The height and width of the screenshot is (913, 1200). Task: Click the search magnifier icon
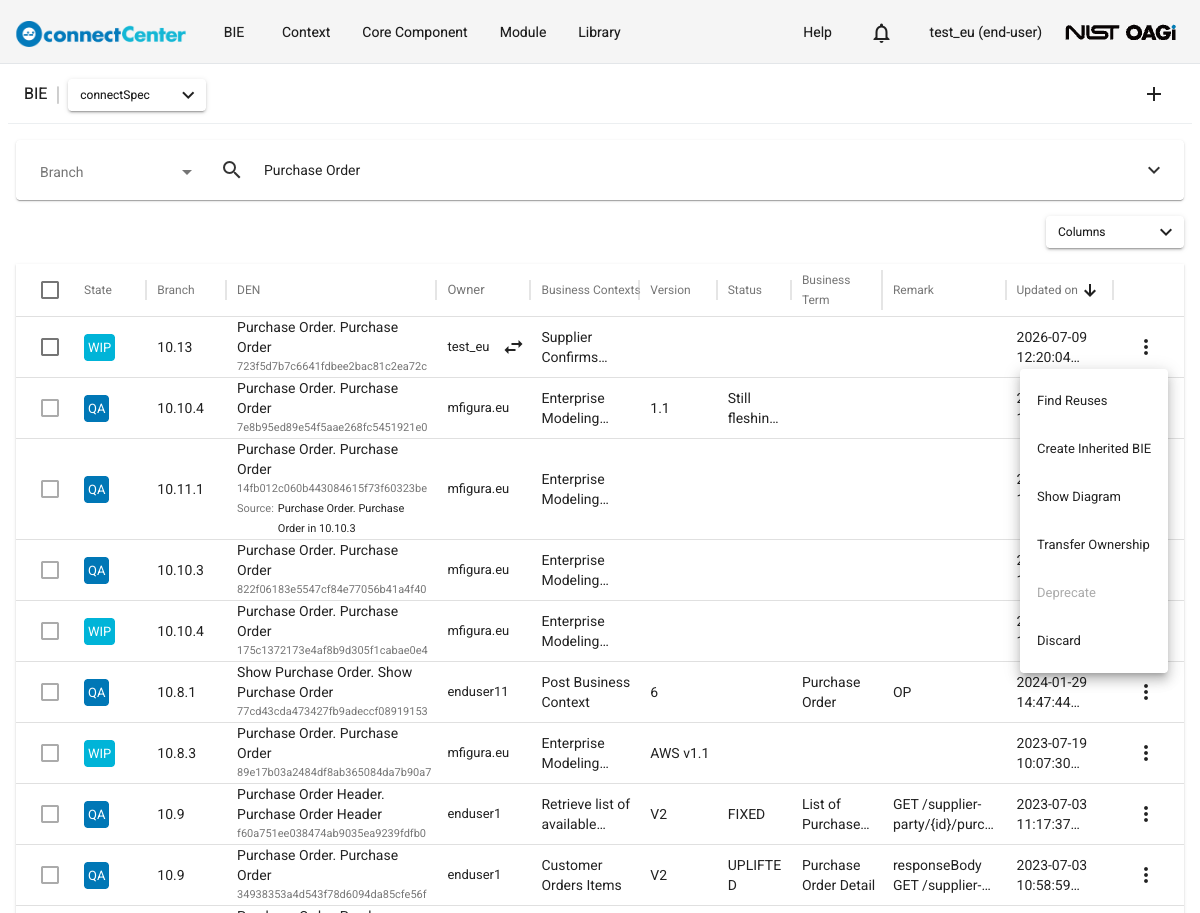coord(232,170)
